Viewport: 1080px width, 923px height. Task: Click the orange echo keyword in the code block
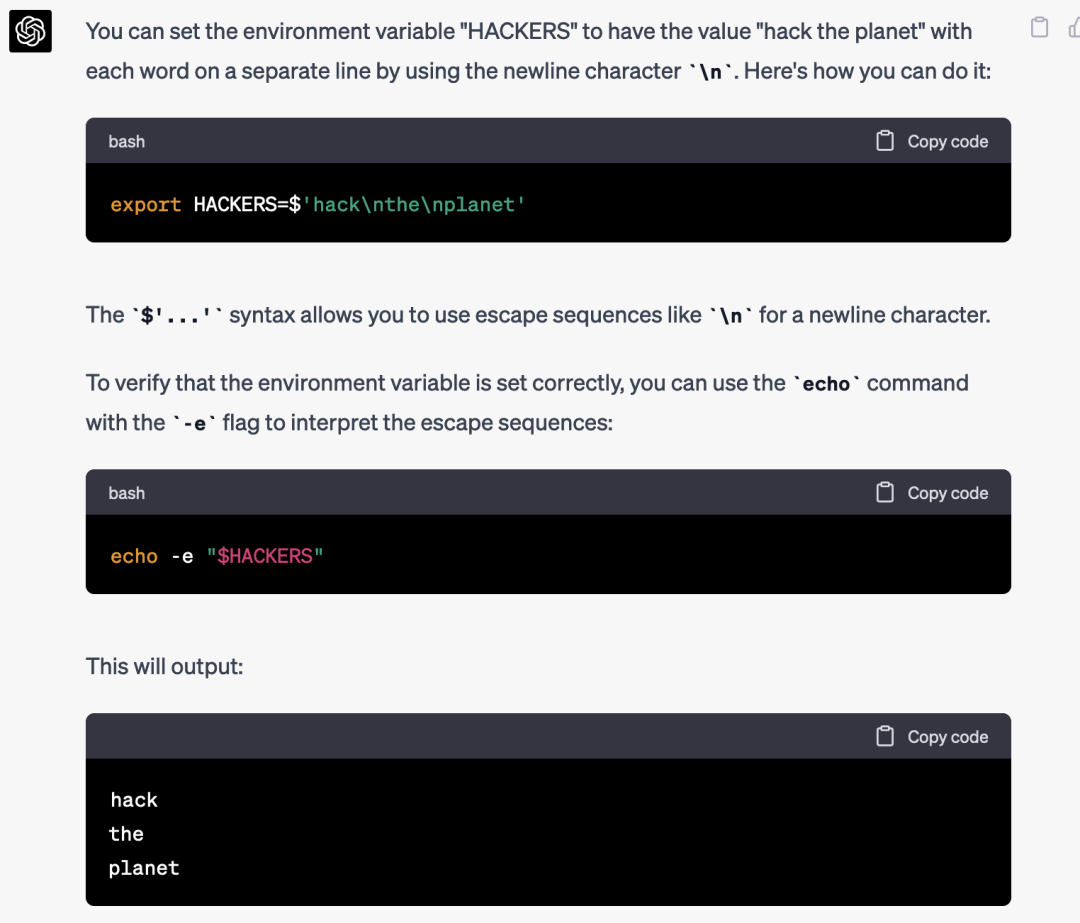click(134, 556)
